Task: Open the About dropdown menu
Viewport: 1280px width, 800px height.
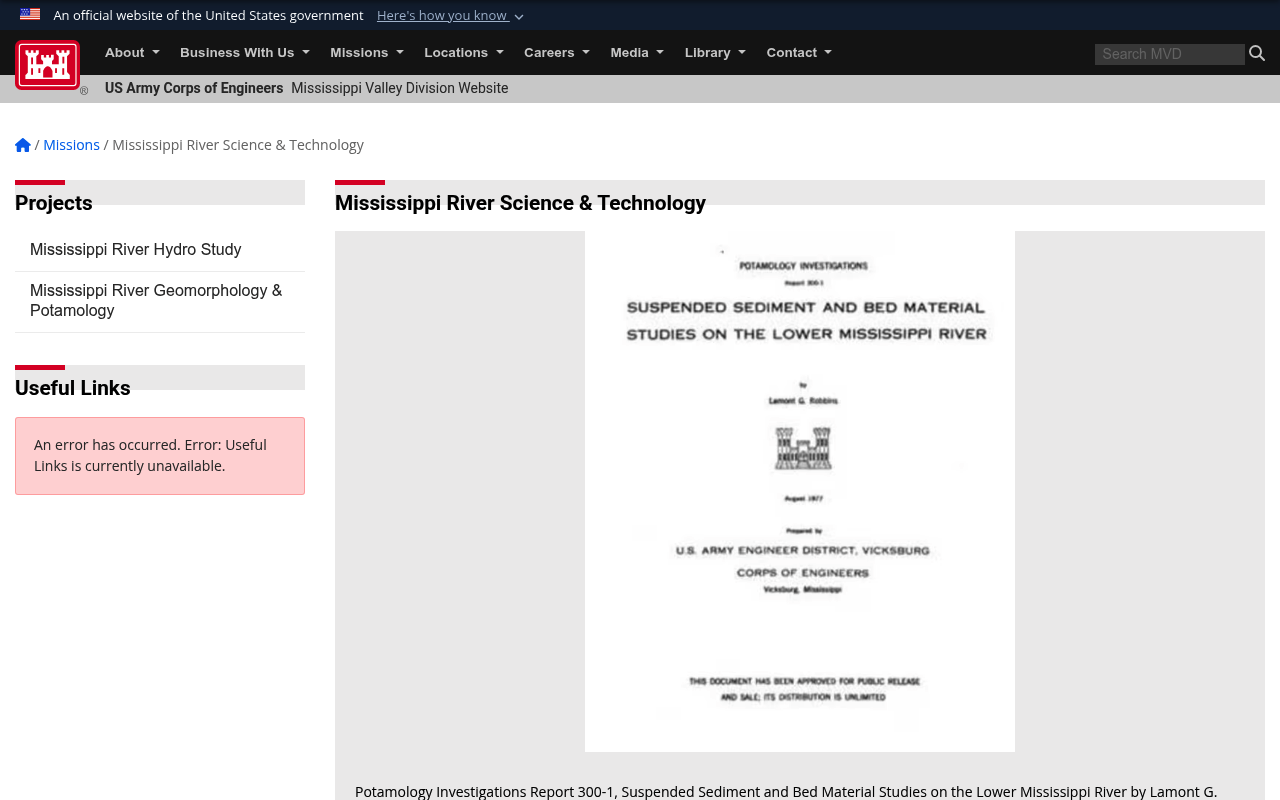Action: click(132, 52)
